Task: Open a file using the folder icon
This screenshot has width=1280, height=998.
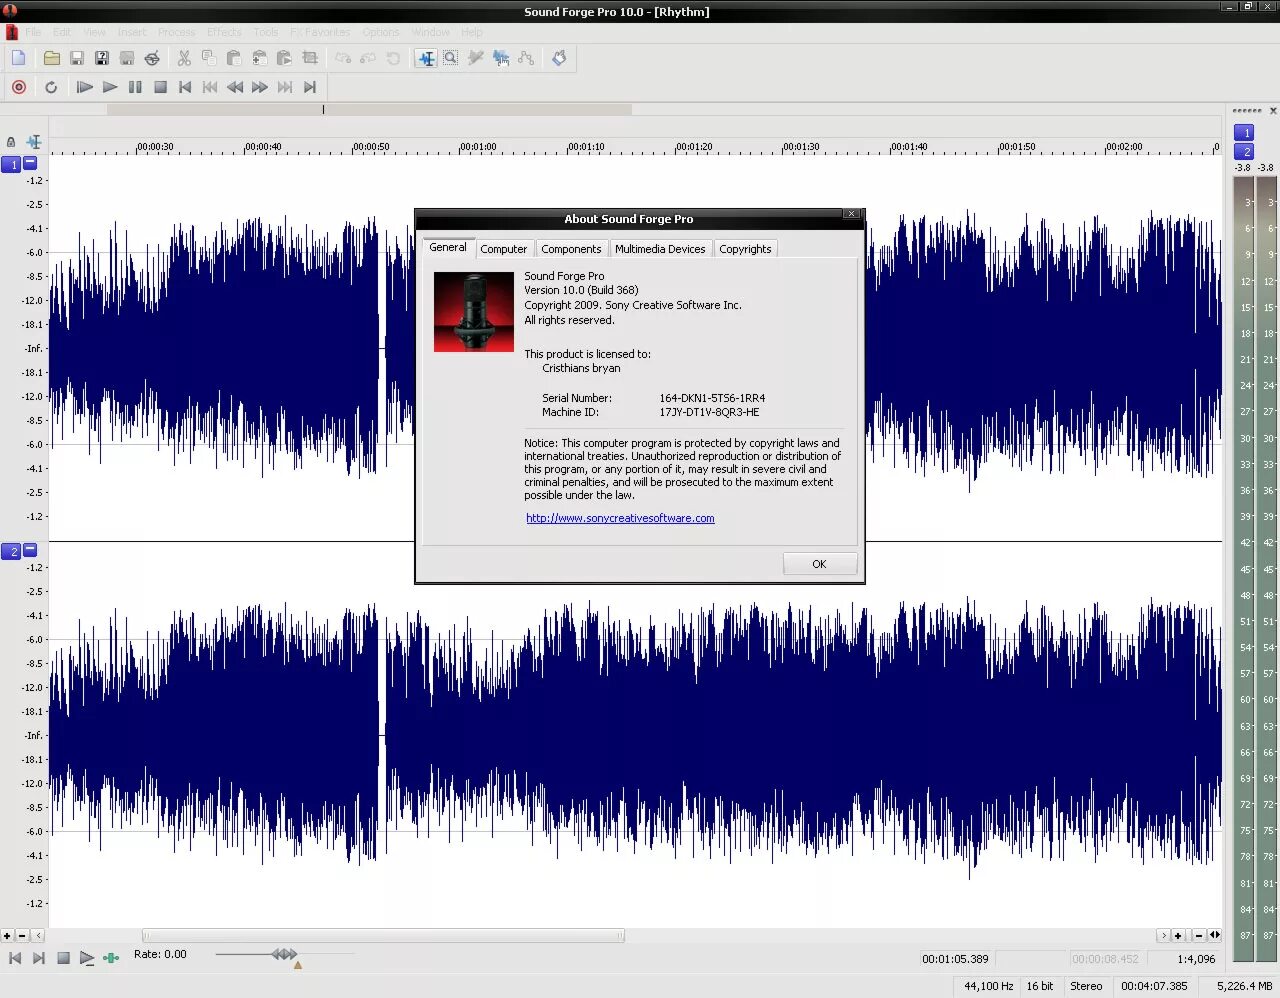Action: [51, 58]
